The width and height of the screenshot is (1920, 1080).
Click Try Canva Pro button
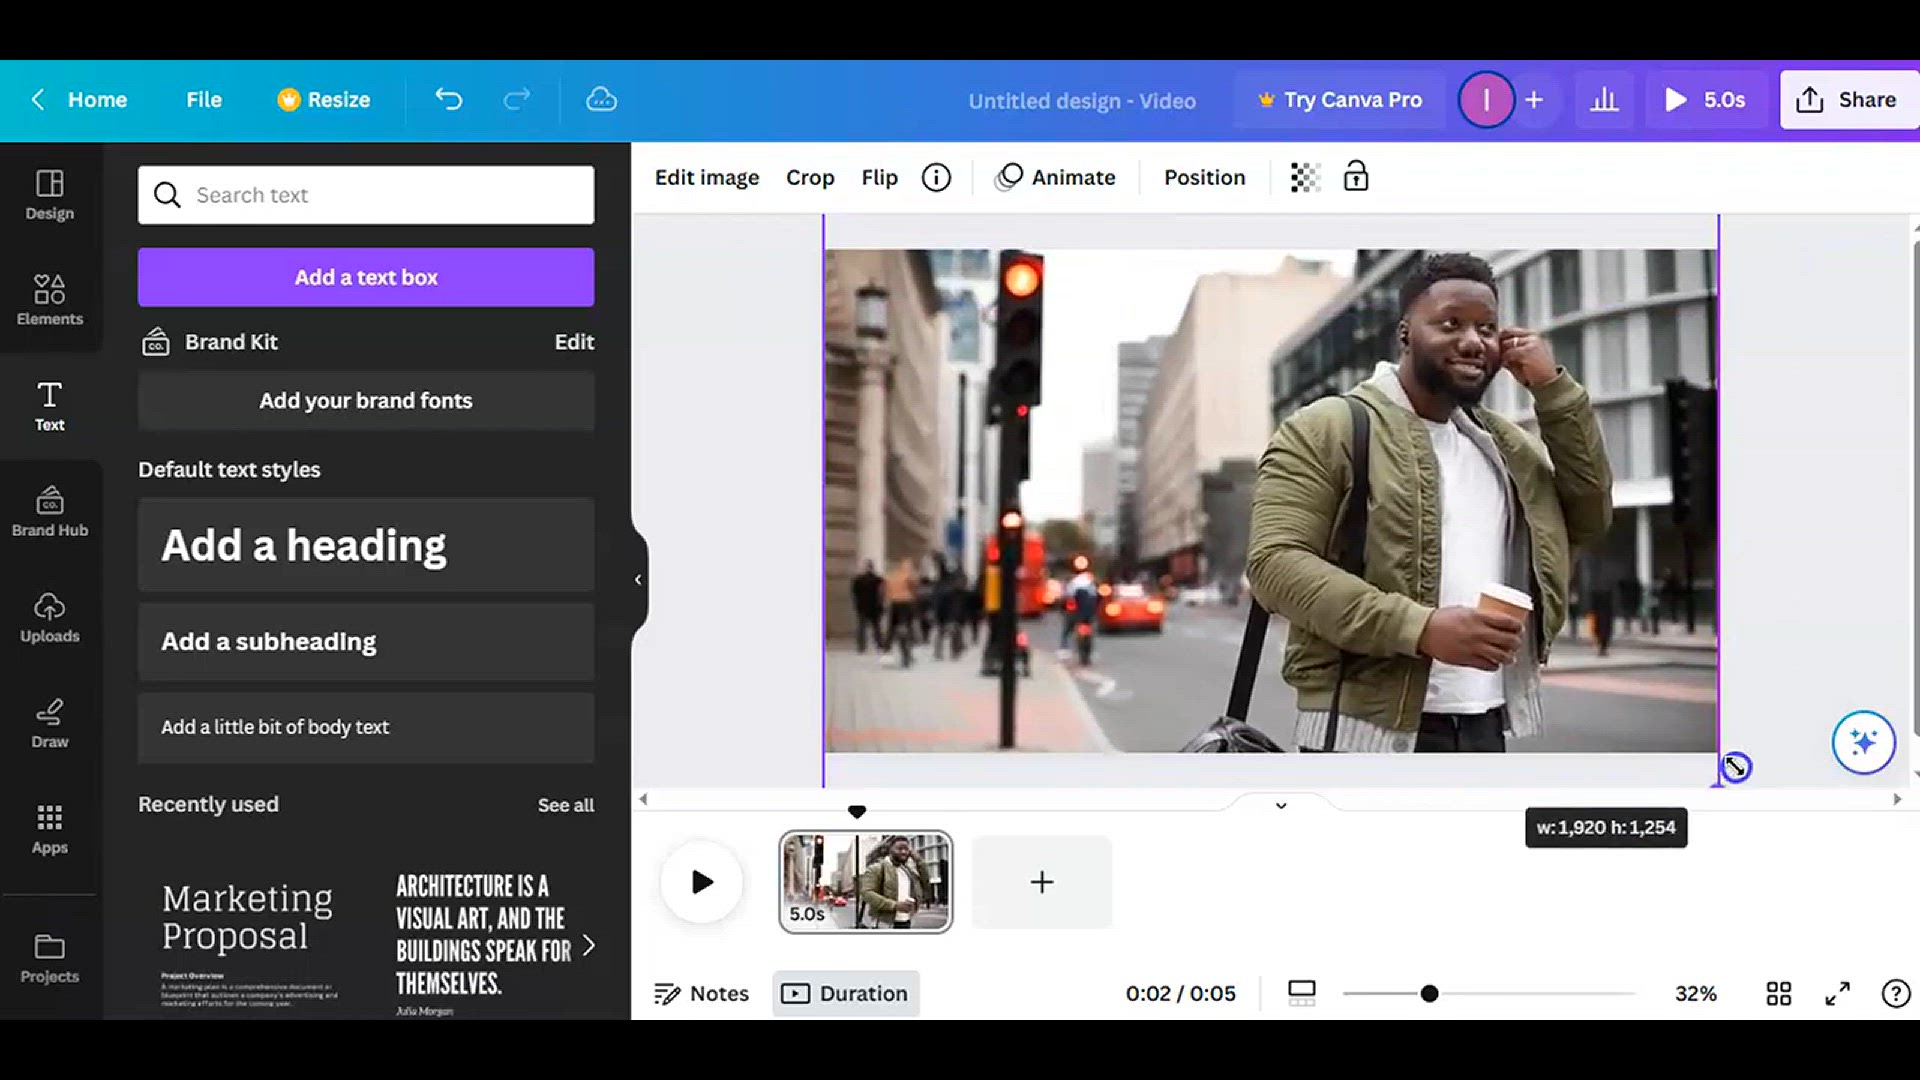1340,99
